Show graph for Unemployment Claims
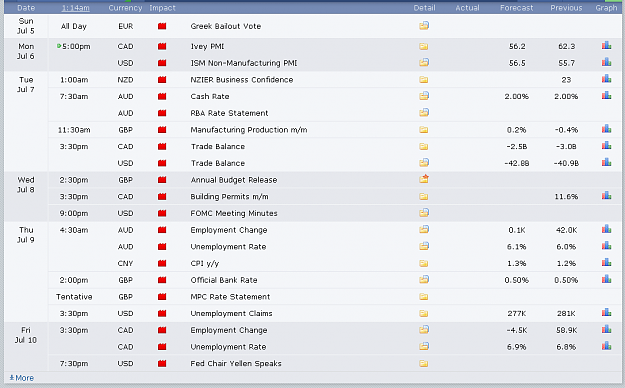The width and height of the screenshot is (625, 388). pos(606,313)
